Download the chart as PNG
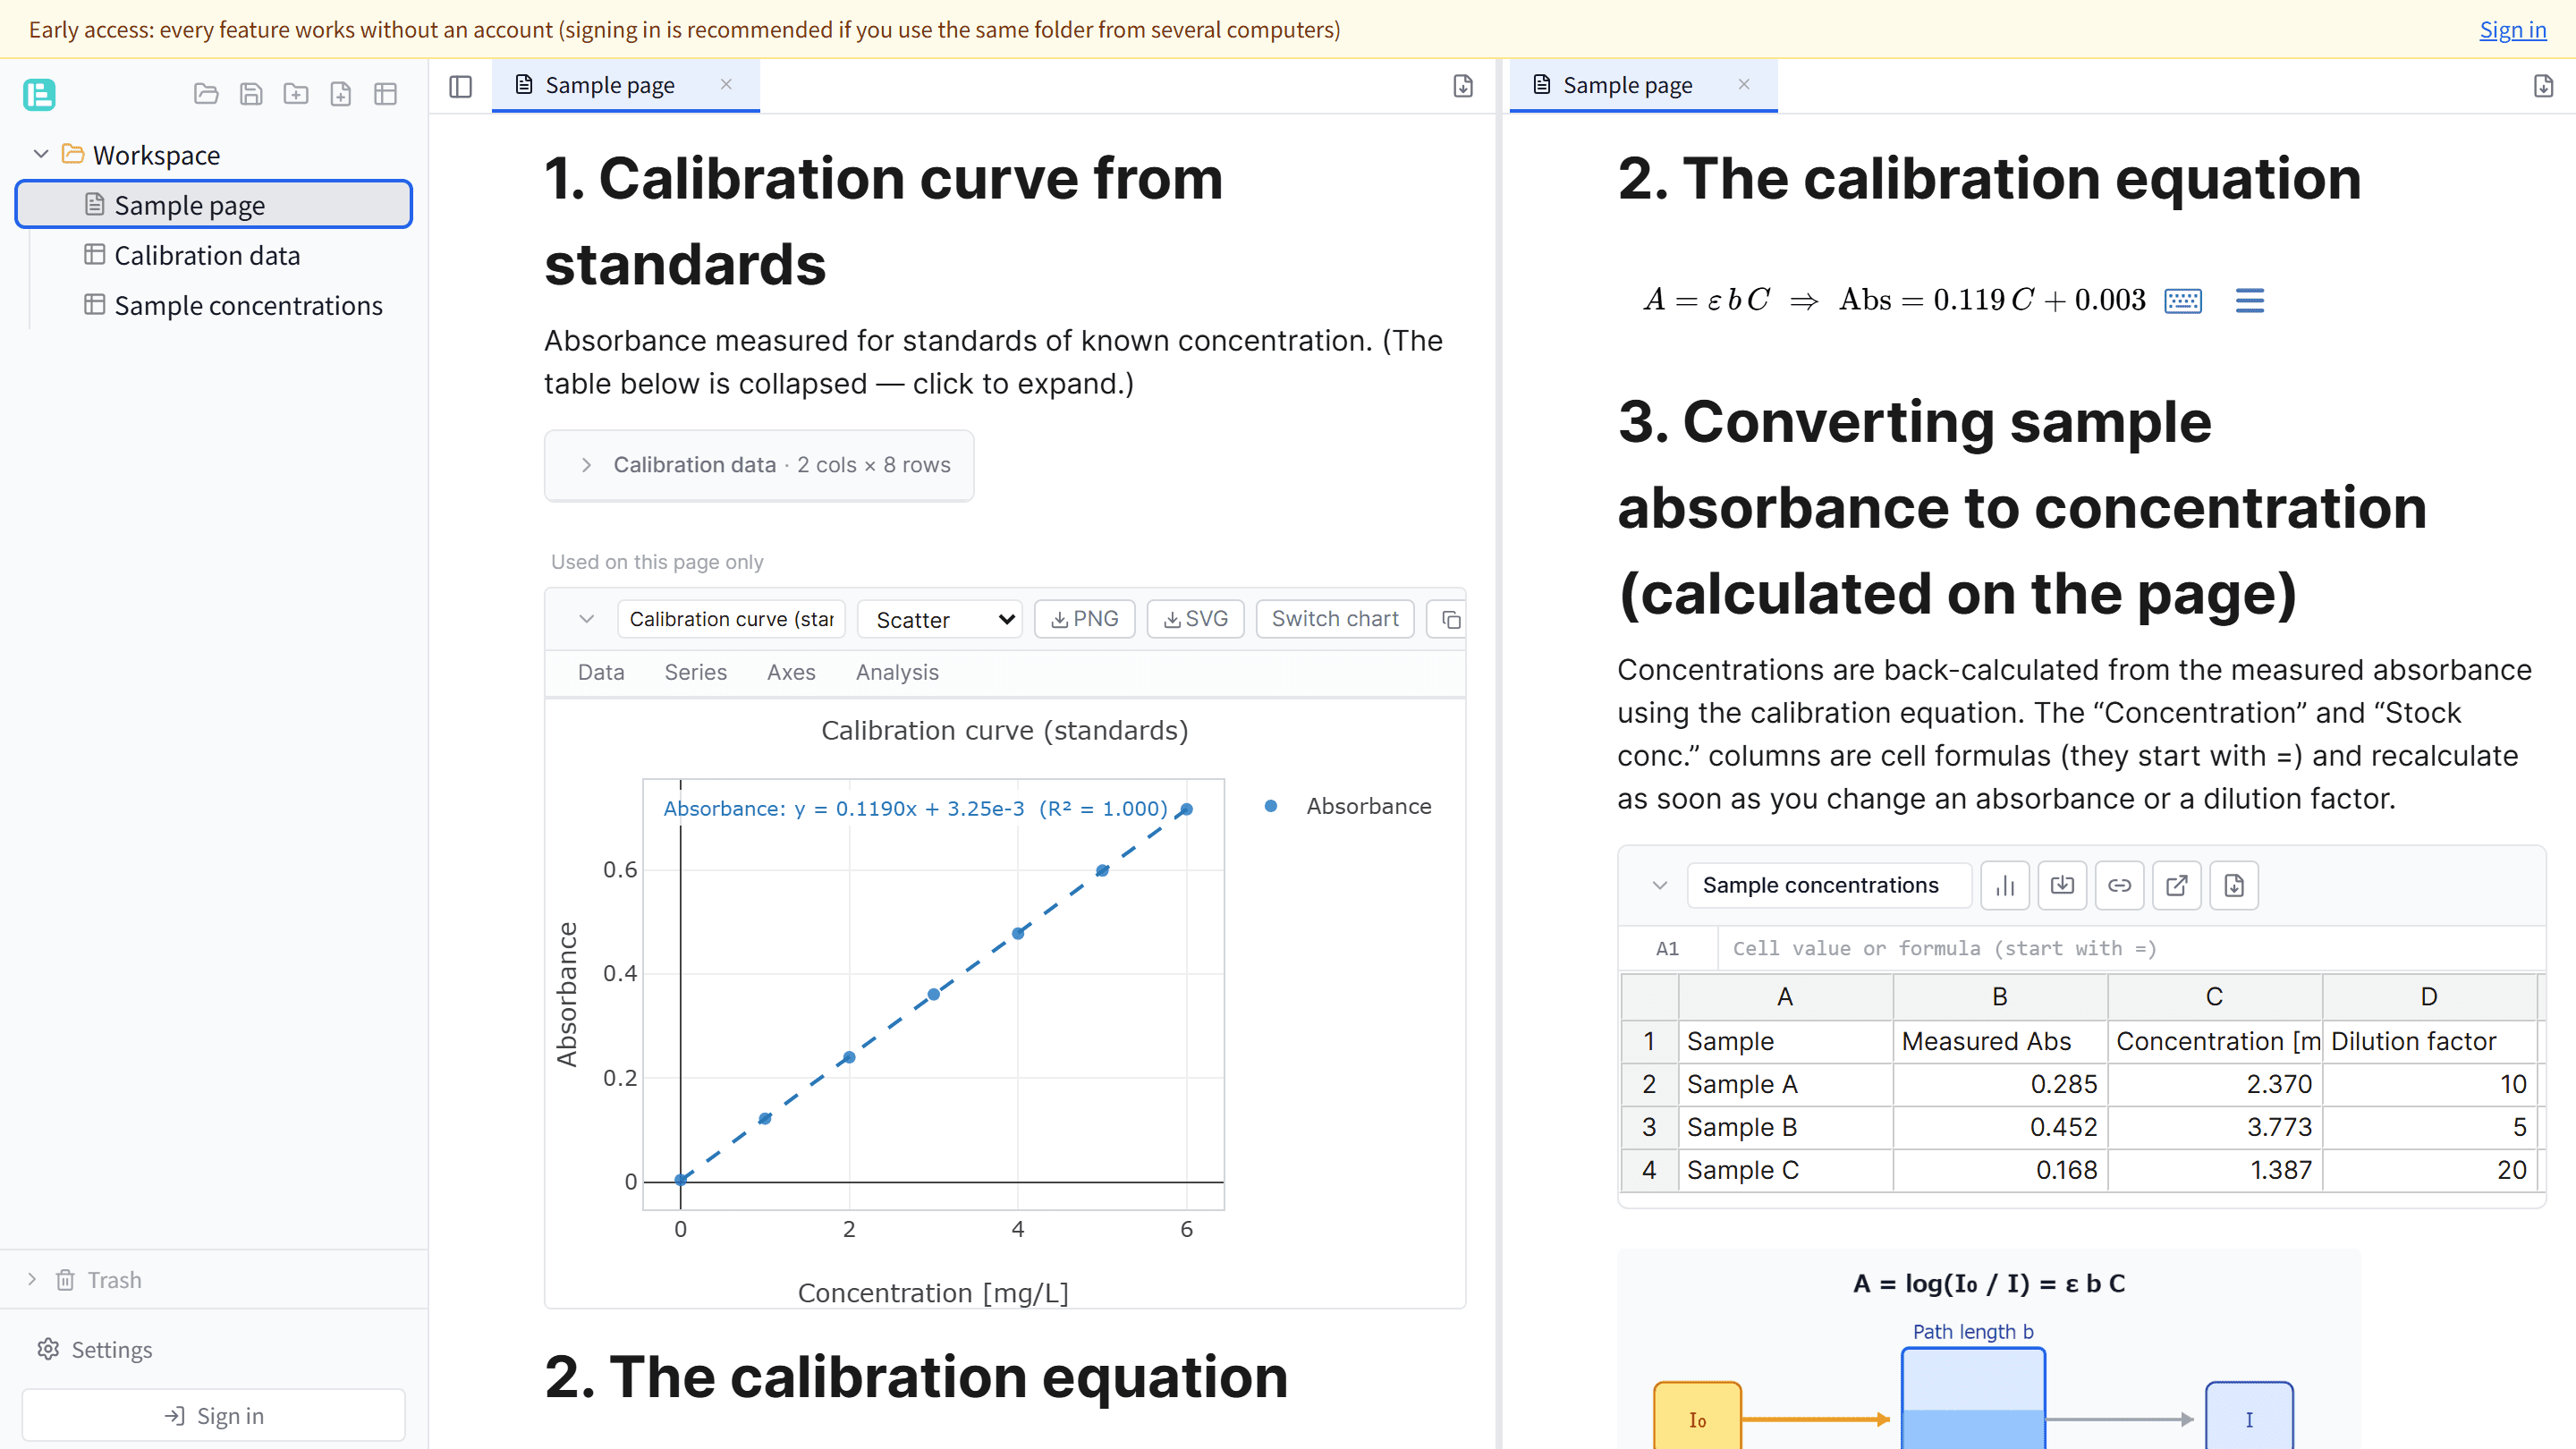 click(1085, 620)
